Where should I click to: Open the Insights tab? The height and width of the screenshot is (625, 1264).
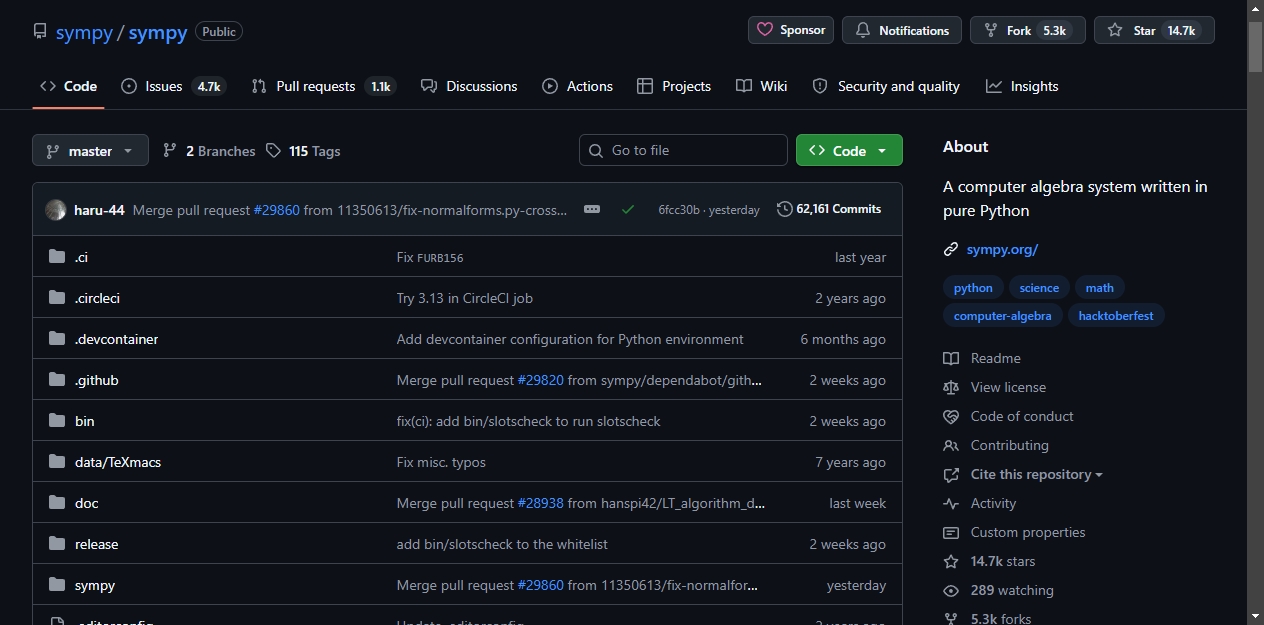[x=1022, y=86]
